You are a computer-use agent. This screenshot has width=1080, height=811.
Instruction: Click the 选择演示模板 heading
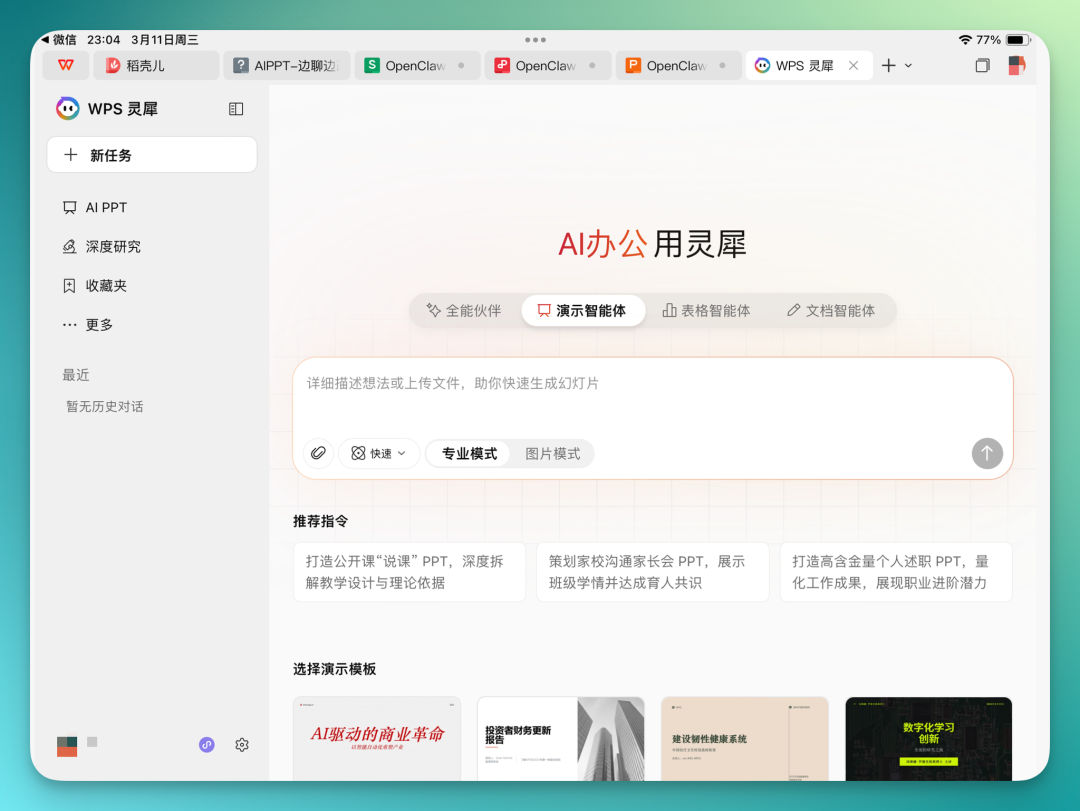(334, 669)
